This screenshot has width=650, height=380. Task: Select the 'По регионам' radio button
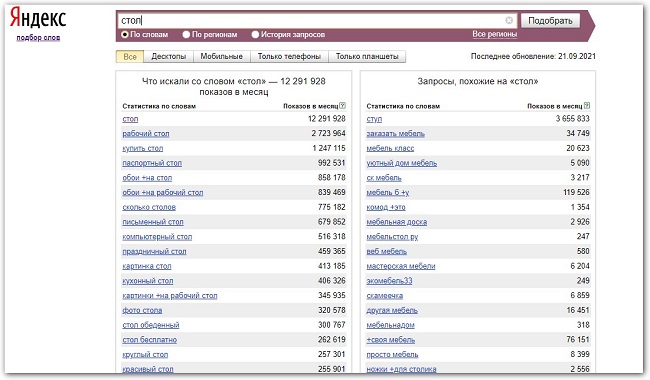point(186,34)
